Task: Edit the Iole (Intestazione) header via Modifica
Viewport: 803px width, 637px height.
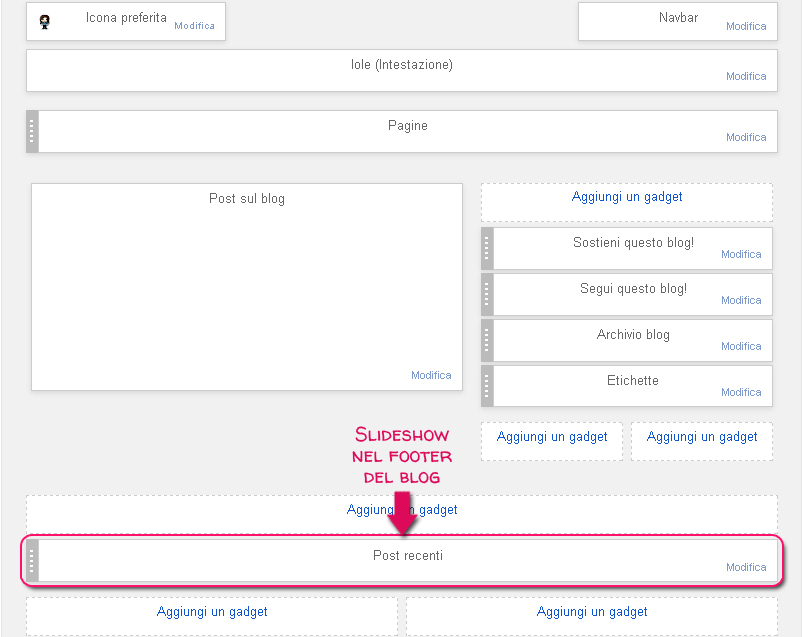Action: 746,77
